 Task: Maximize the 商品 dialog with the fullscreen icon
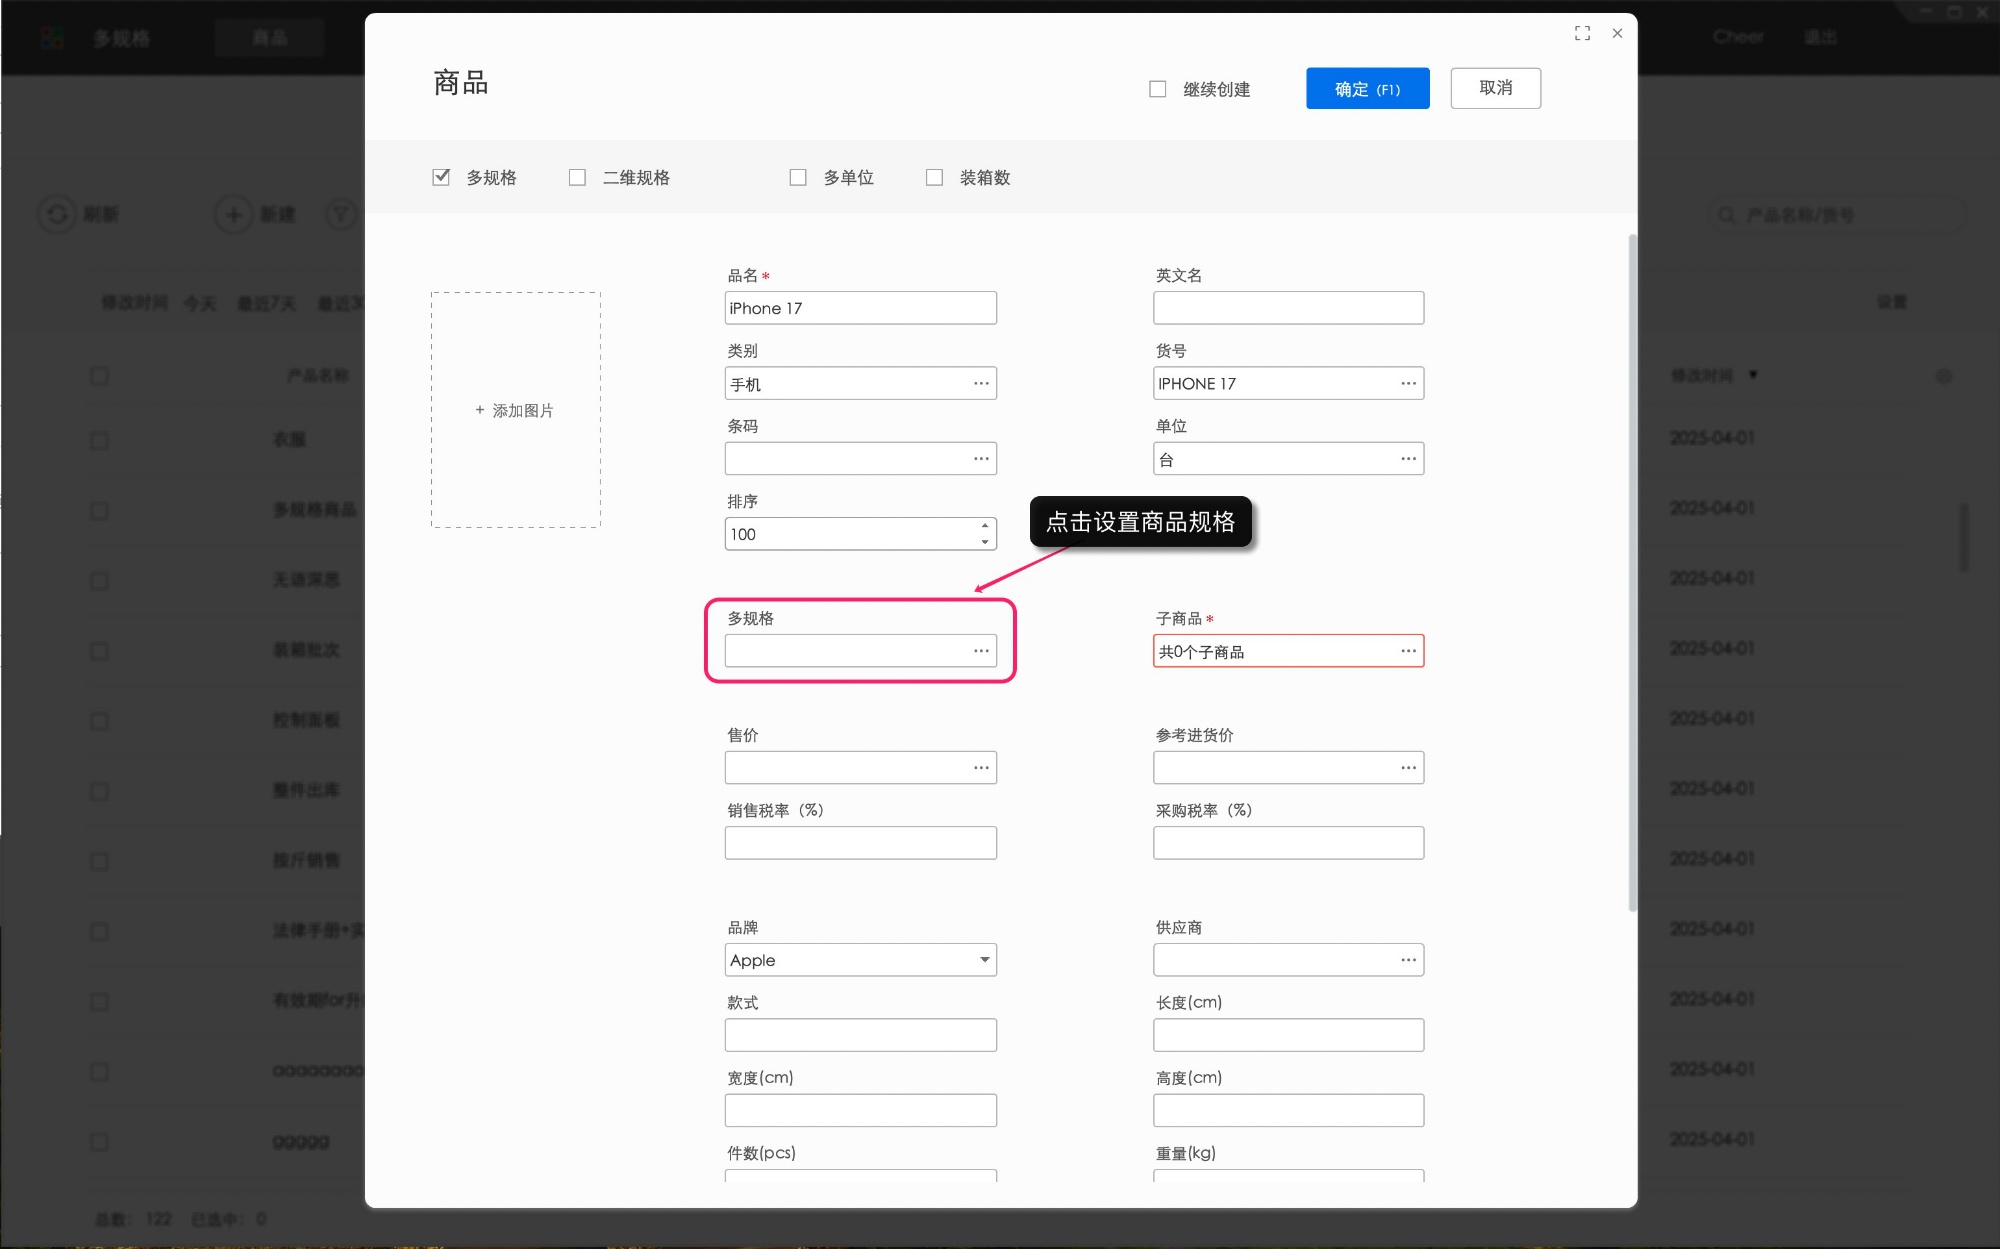pos(1583,33)
